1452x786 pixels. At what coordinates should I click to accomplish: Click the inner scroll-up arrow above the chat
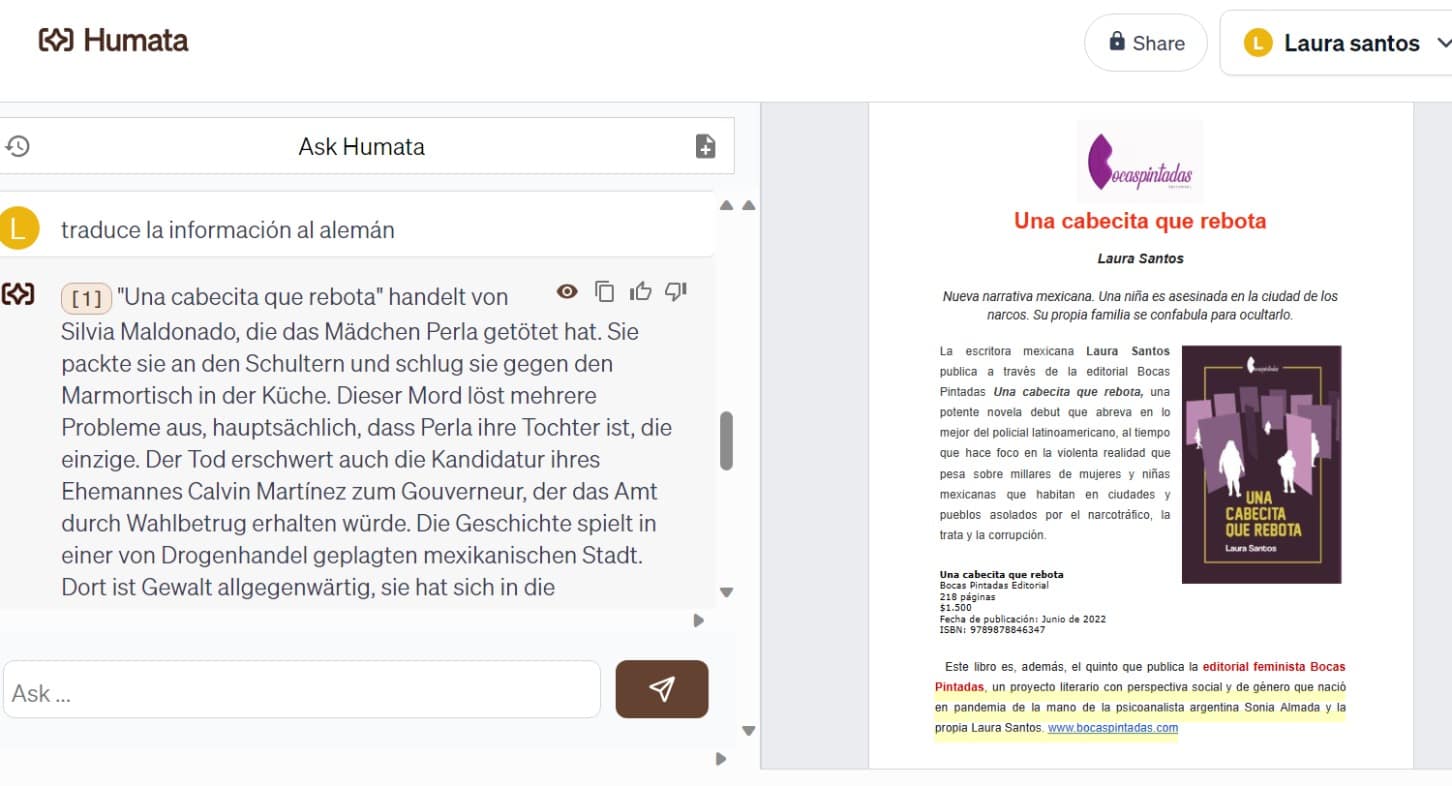click(727, 205)
